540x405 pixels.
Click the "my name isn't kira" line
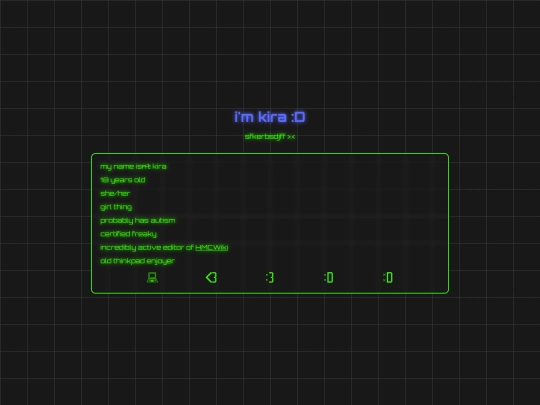[x=133, y=167]
